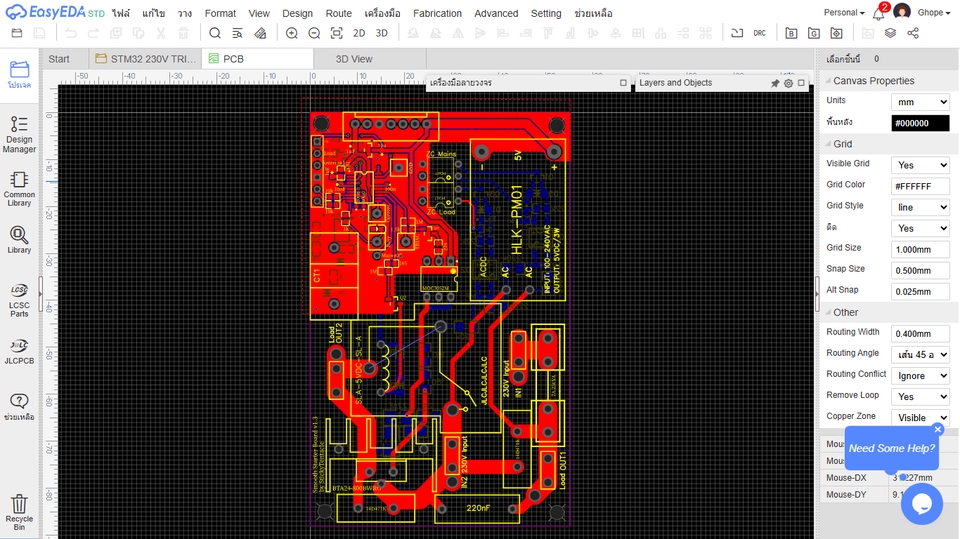Run the DRC check

pyautogui.click(x=760, y=33)
